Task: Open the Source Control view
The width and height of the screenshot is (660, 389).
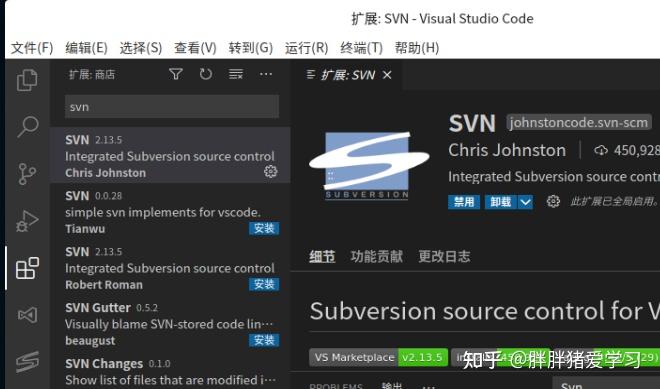Action: pyautogui.click(x=27, y=173)
